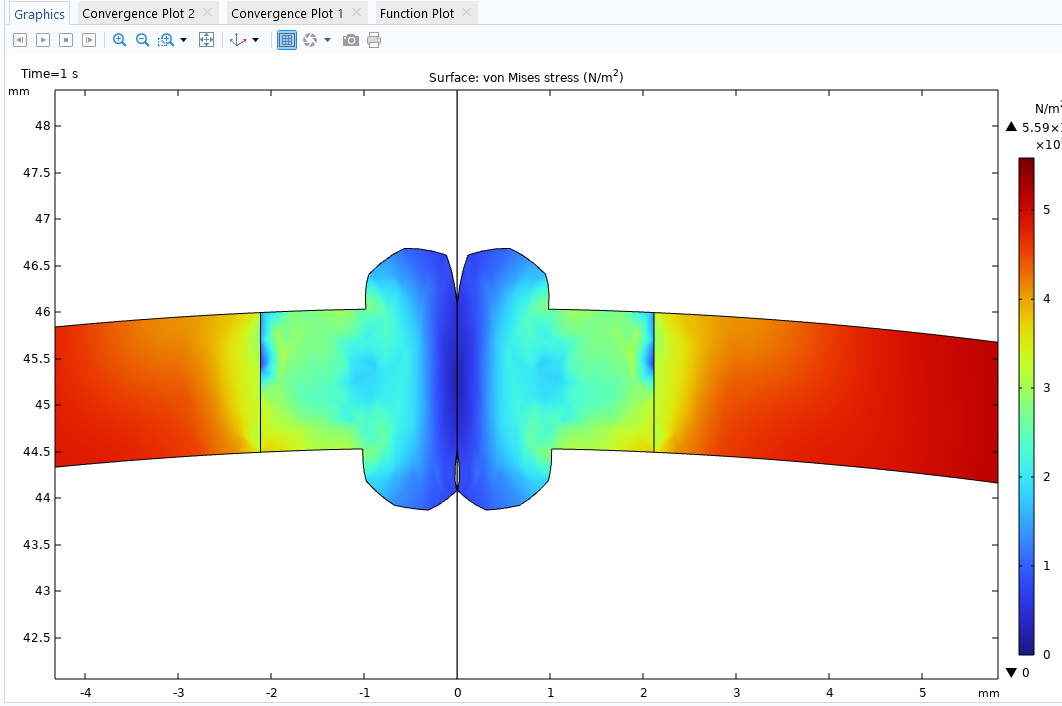This screenshot has width=1062, height=706.
Task: Click the Zoom Extents icon
Action: click(x=206, y=40)
